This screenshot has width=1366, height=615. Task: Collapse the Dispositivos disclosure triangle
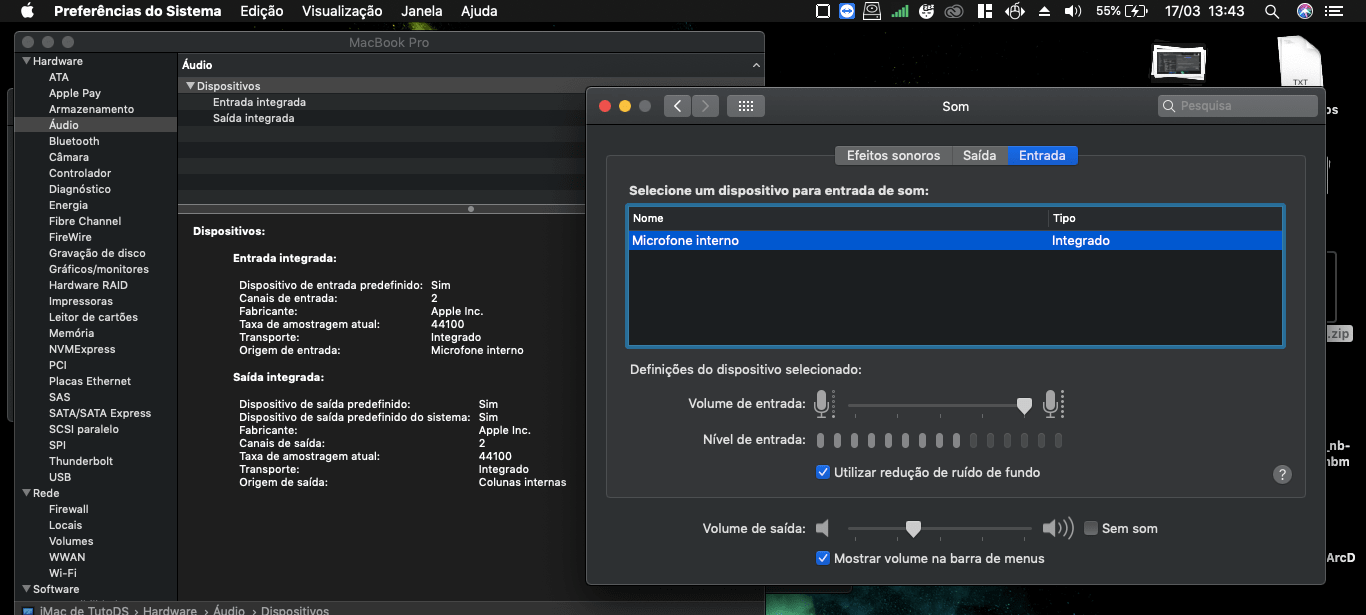coord(190,85)
